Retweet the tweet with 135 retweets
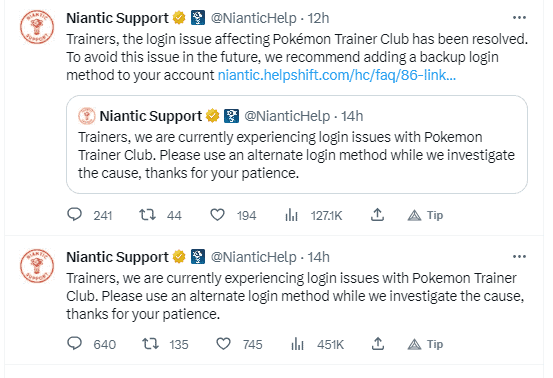Image resolution: width=553 pixels, height=378 pixels. [x=150, y=343]
